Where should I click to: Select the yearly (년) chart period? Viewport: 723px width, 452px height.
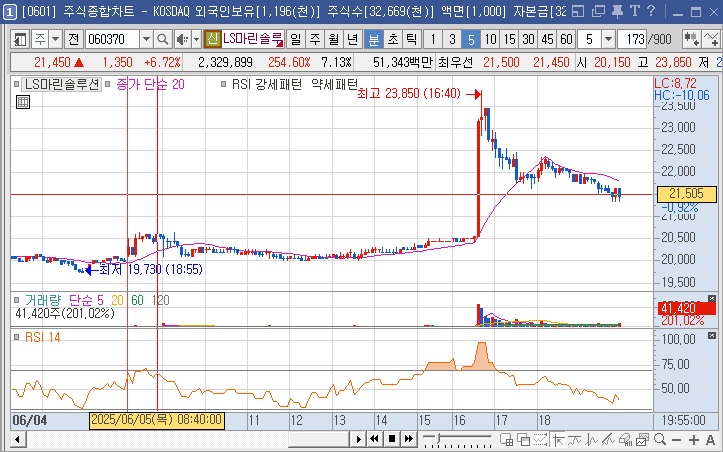click(x=352, y=39)
